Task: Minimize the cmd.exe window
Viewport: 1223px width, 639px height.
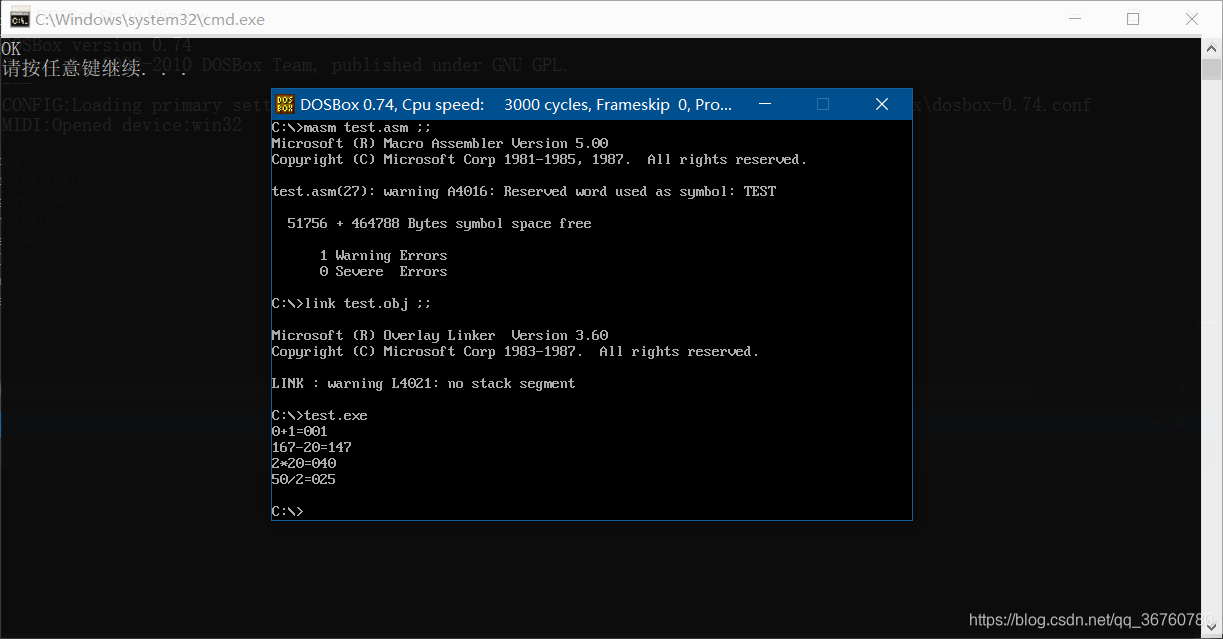Action: tap(1075, 19)
